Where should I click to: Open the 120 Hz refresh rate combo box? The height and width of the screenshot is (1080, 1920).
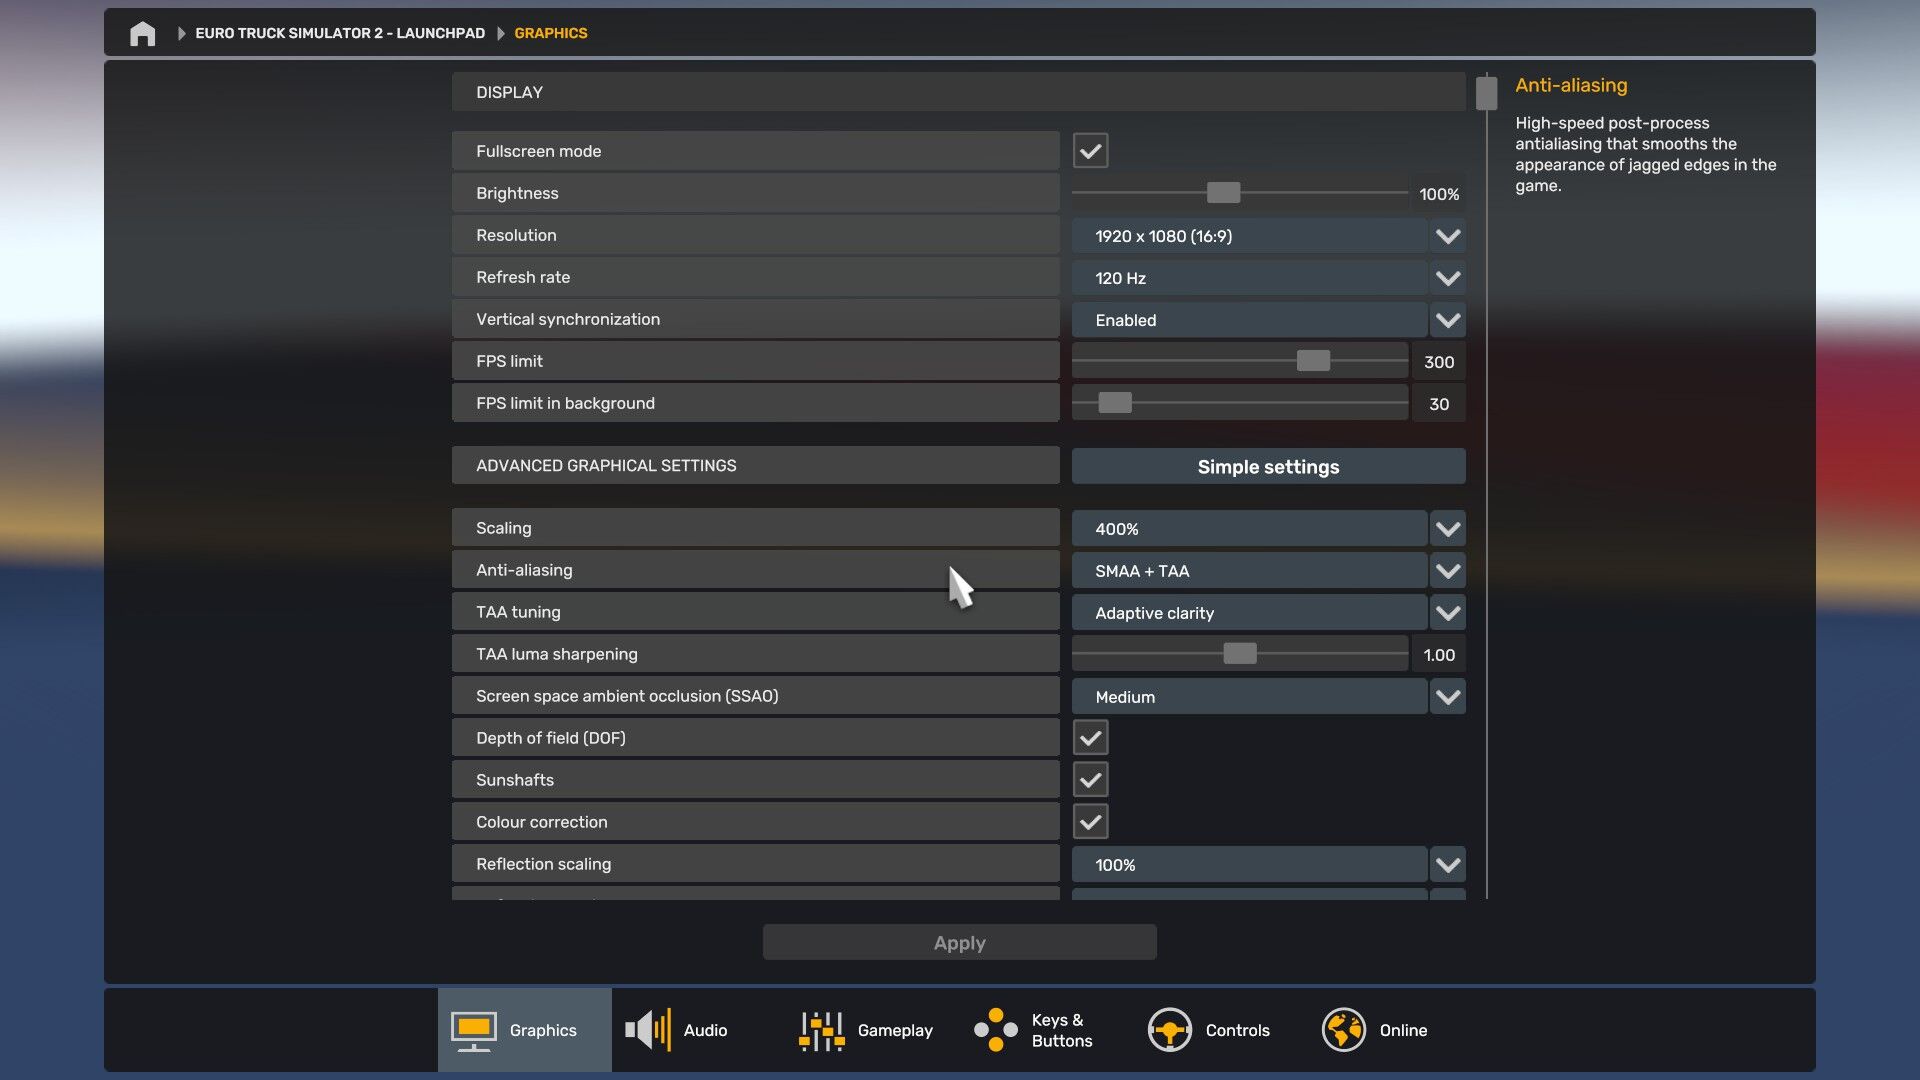[1249, 278]
